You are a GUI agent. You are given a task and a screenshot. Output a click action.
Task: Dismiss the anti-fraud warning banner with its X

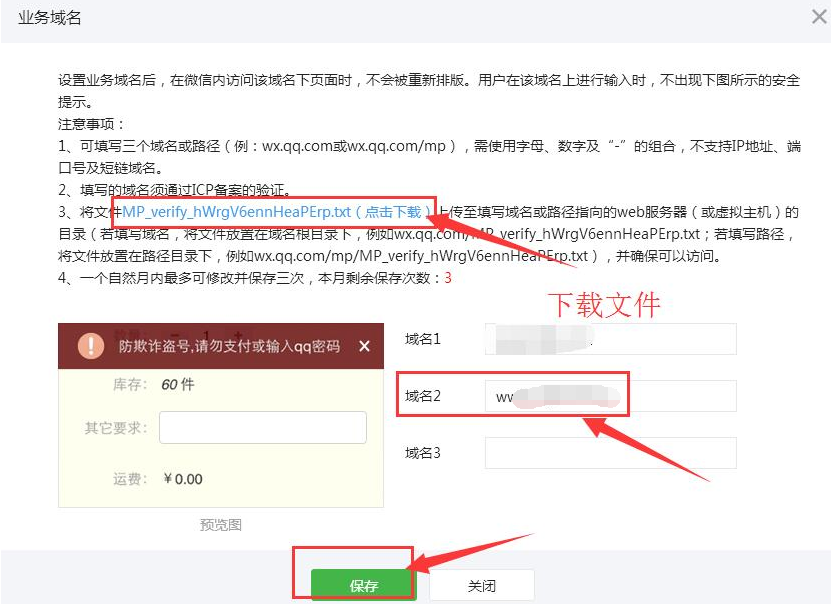click(364, 346)
